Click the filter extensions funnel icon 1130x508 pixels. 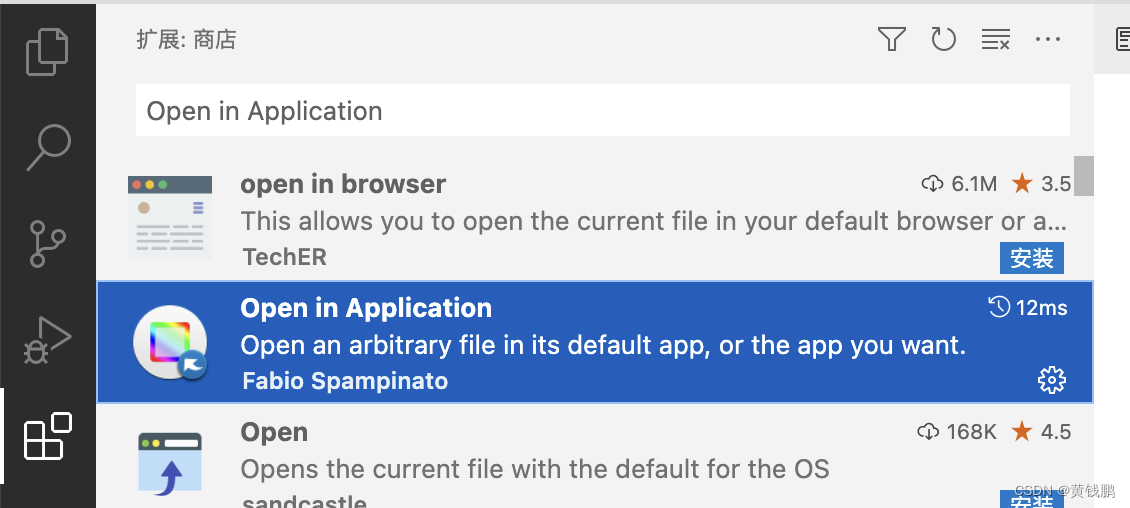(x=891, y=39)
